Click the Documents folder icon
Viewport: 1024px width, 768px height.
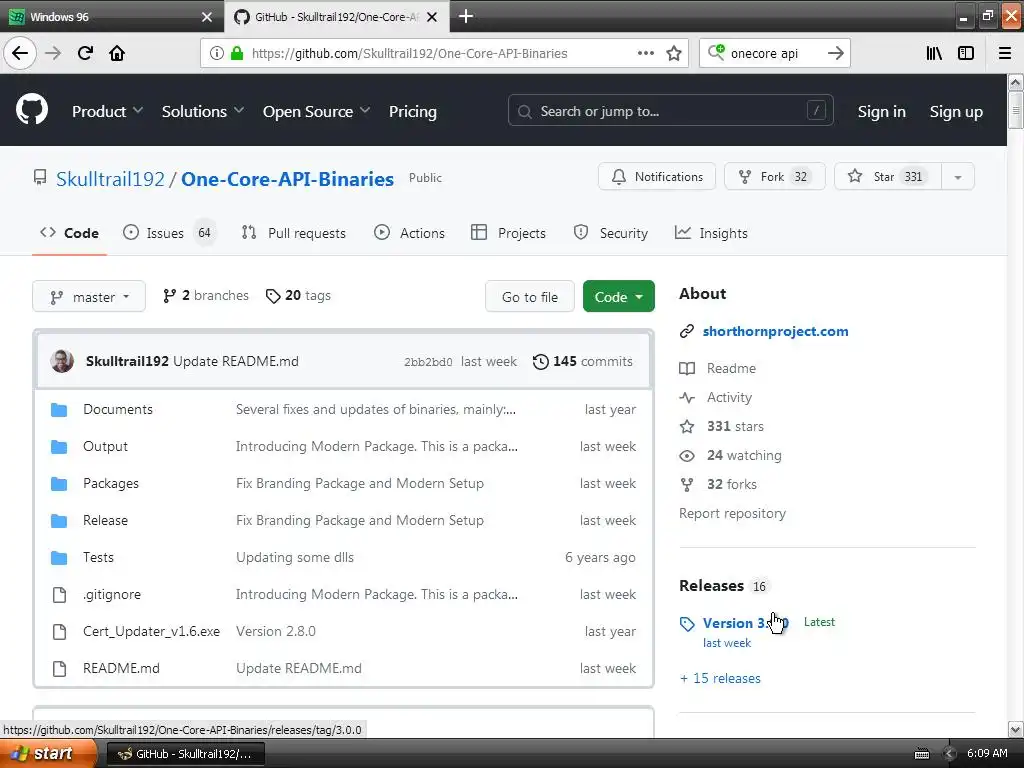pos(59,409)
